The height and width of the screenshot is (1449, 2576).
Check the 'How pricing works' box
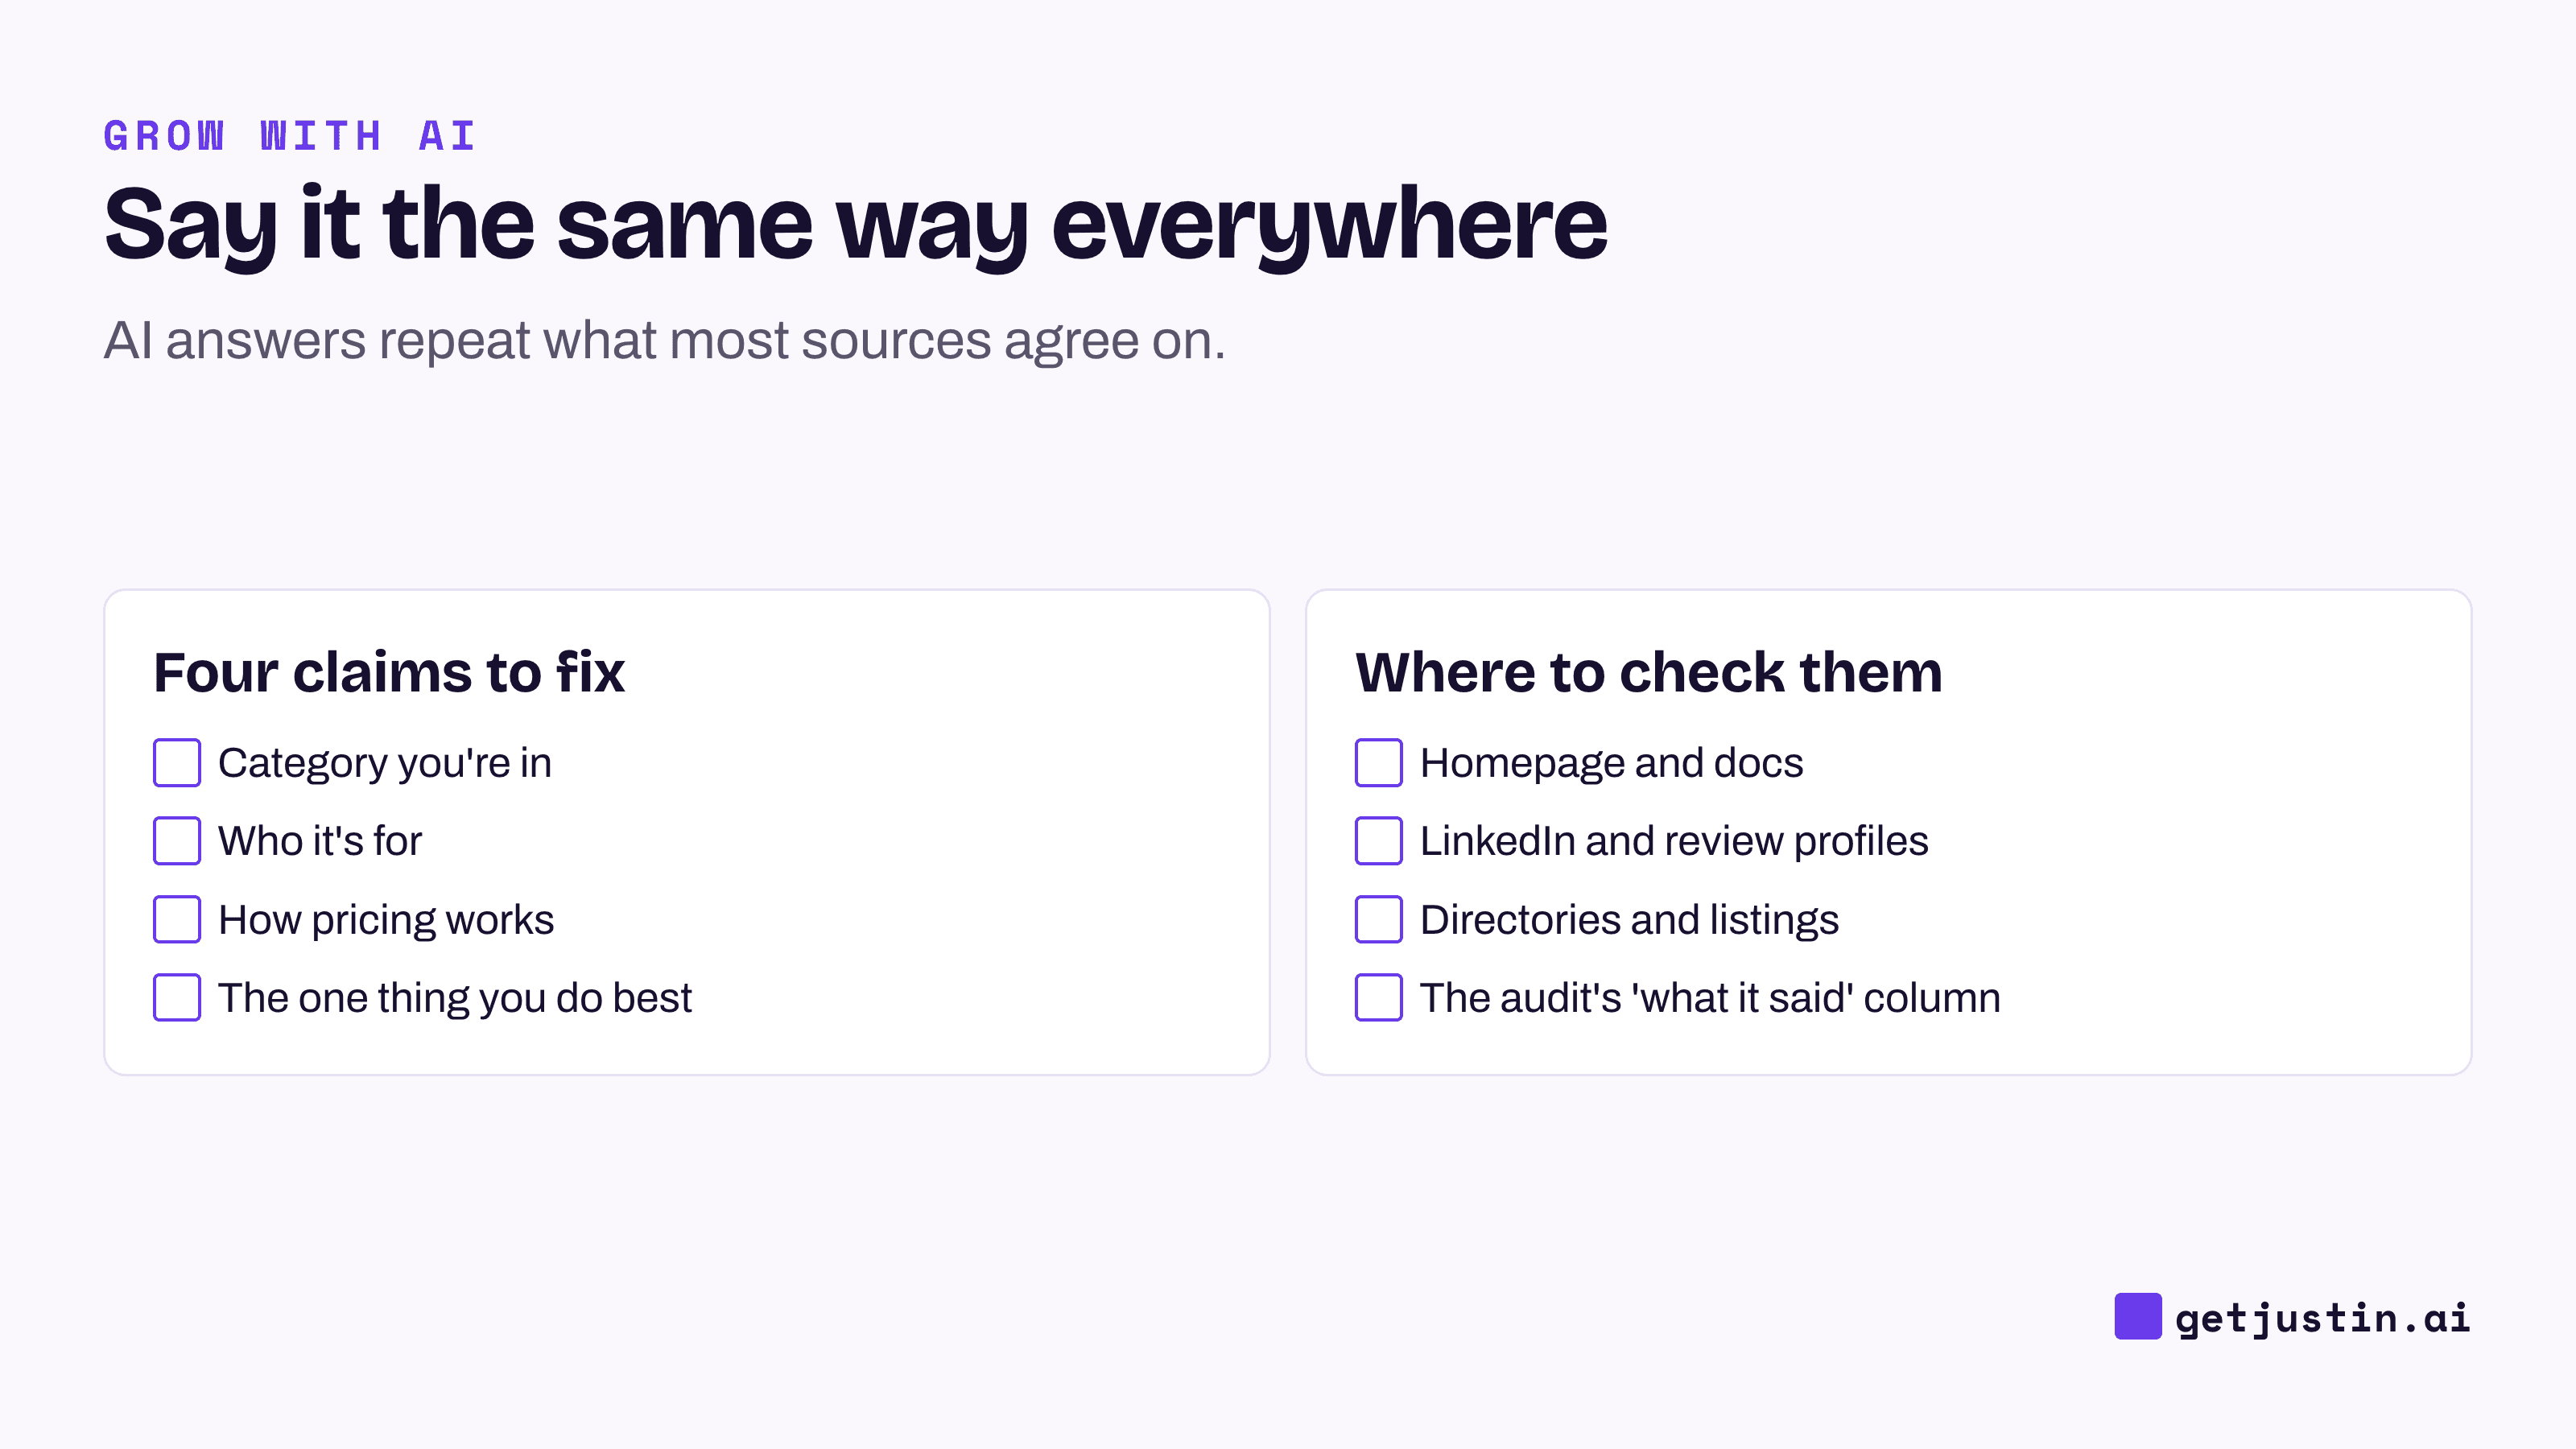coord(177,919)
